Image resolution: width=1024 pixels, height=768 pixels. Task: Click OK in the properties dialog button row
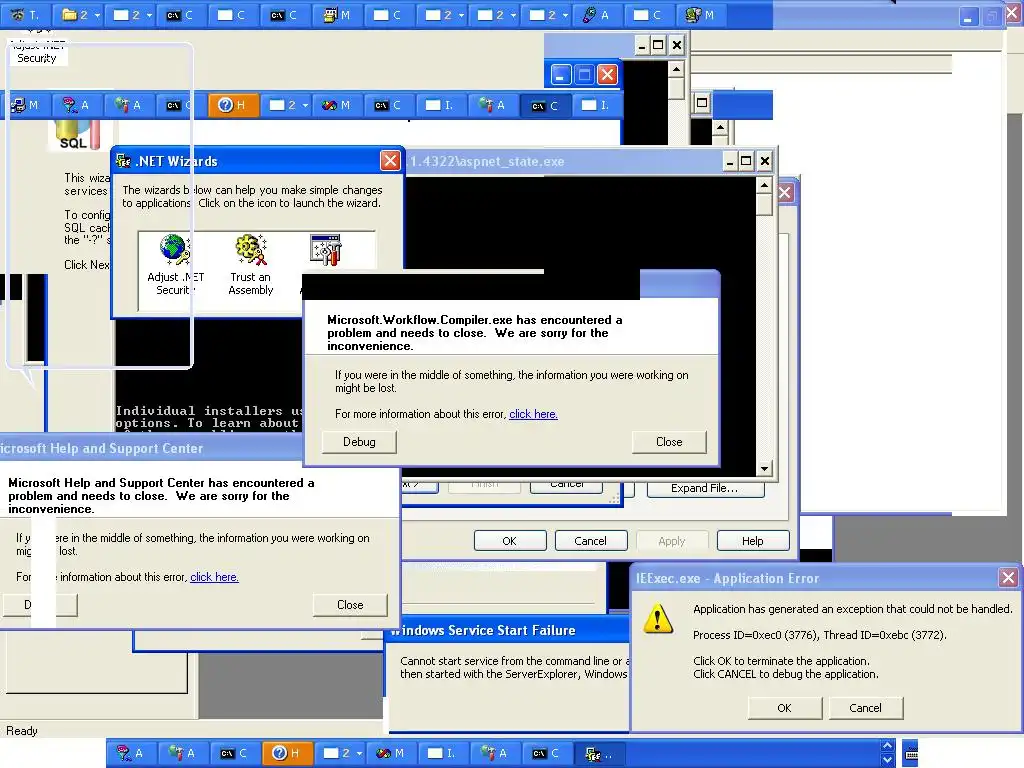[509, 541]
